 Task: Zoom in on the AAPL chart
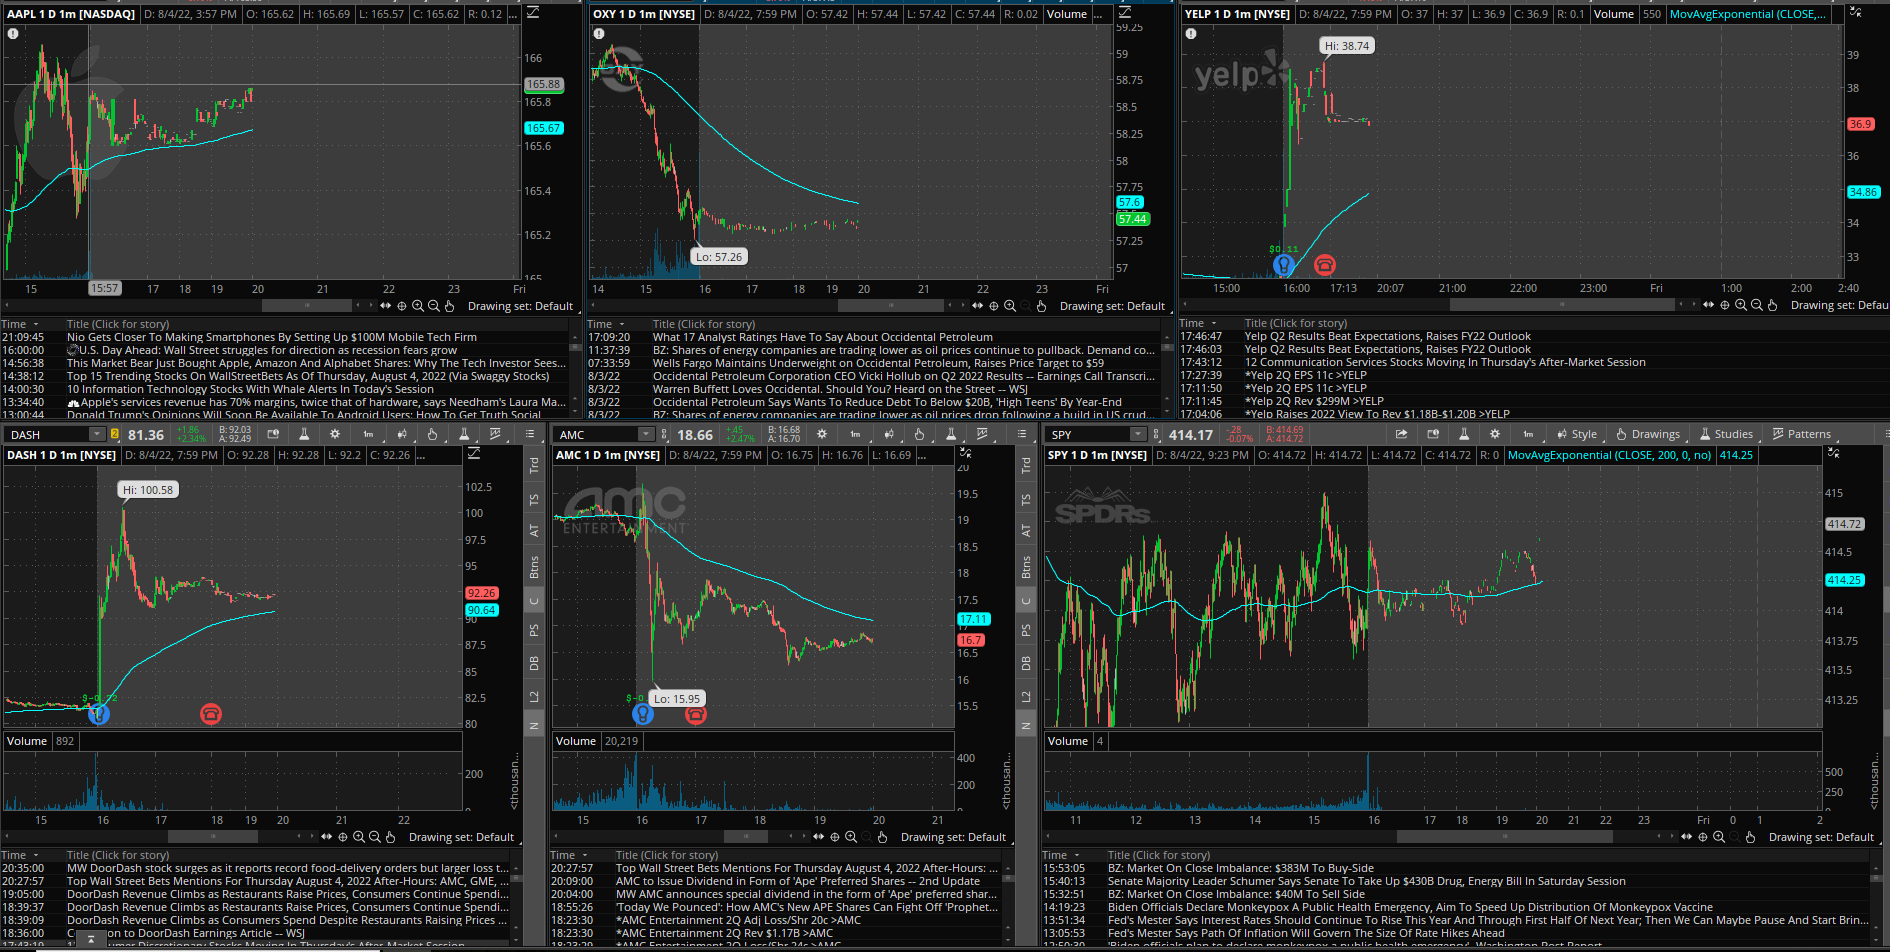pyautogui.click(x=418, y=306)
